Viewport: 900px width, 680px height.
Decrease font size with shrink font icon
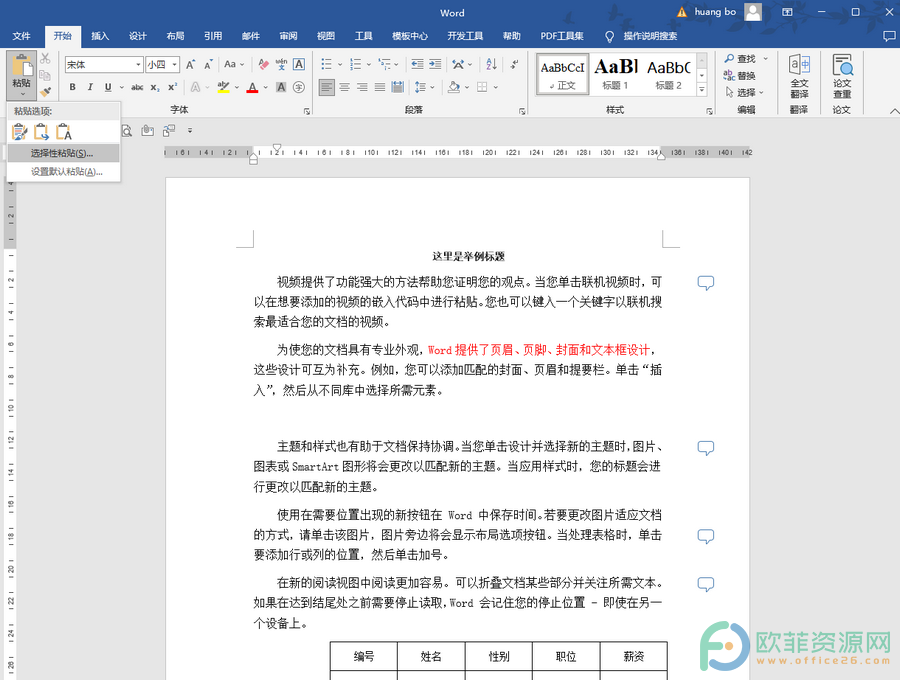pos(208,64)
